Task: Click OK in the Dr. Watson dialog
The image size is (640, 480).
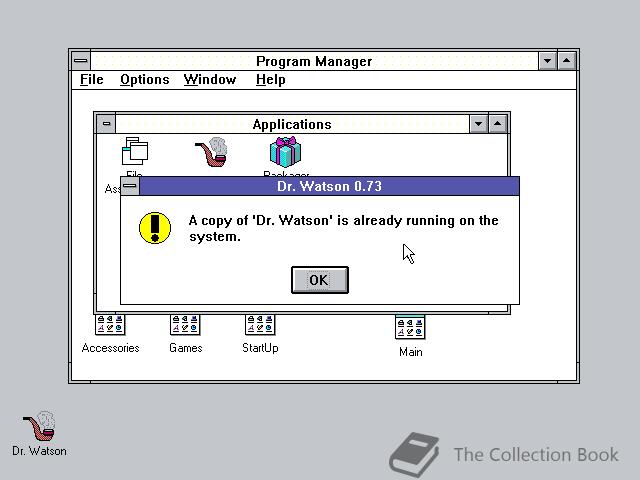Action: click(x=320, y=280)
